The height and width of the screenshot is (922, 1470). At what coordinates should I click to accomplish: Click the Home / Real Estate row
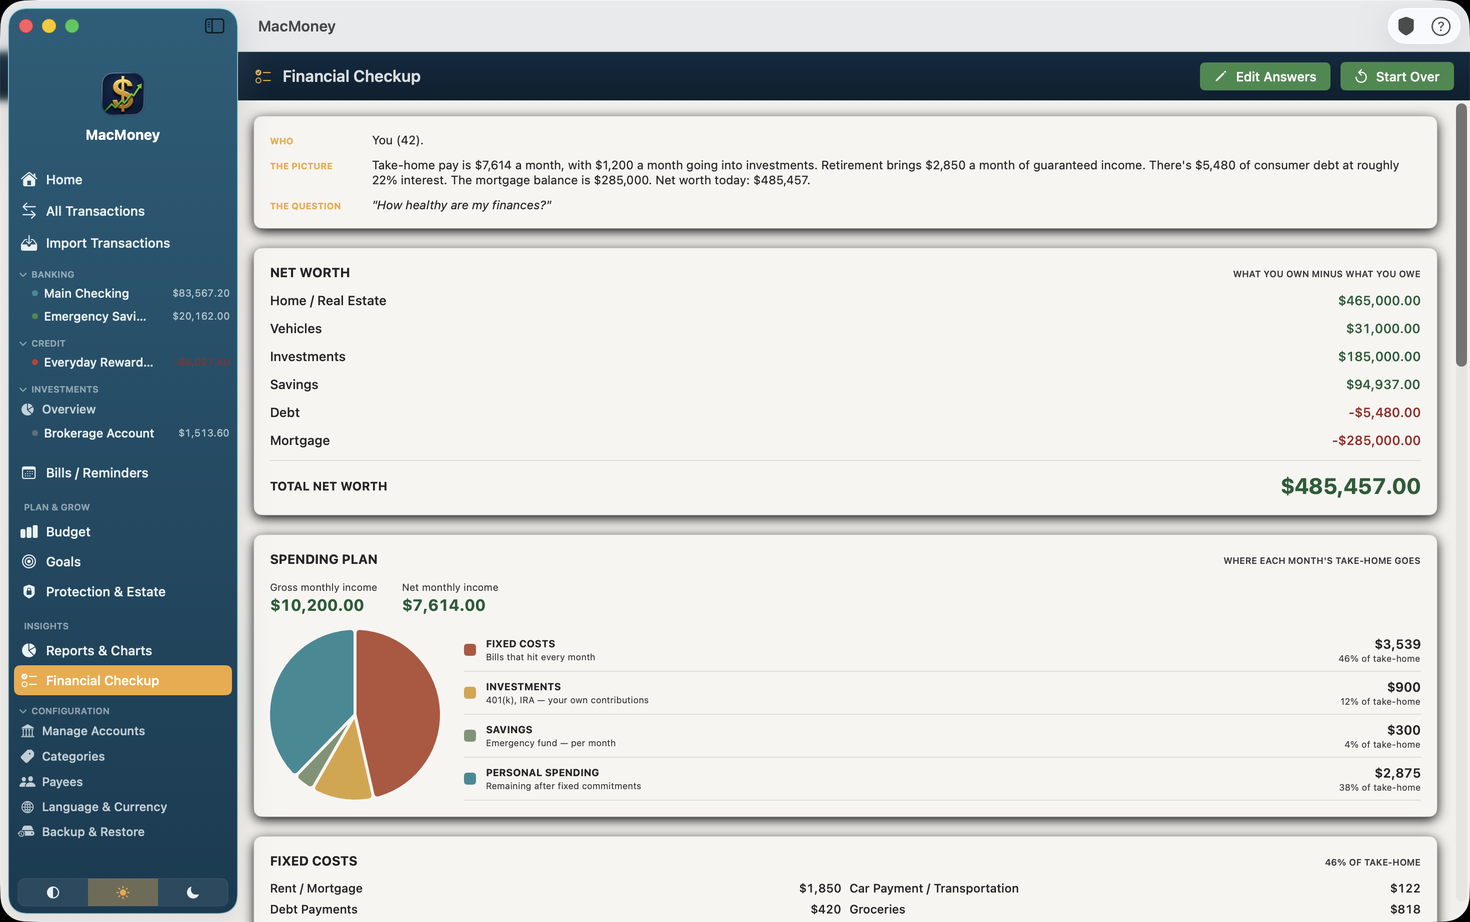click(x=845, y=301)
